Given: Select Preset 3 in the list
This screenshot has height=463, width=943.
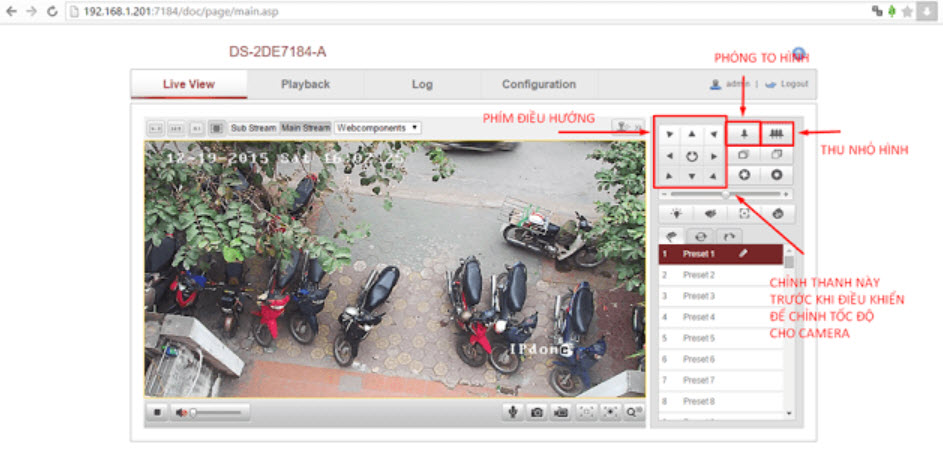Looking at the screenshot, I should [720, 296].
